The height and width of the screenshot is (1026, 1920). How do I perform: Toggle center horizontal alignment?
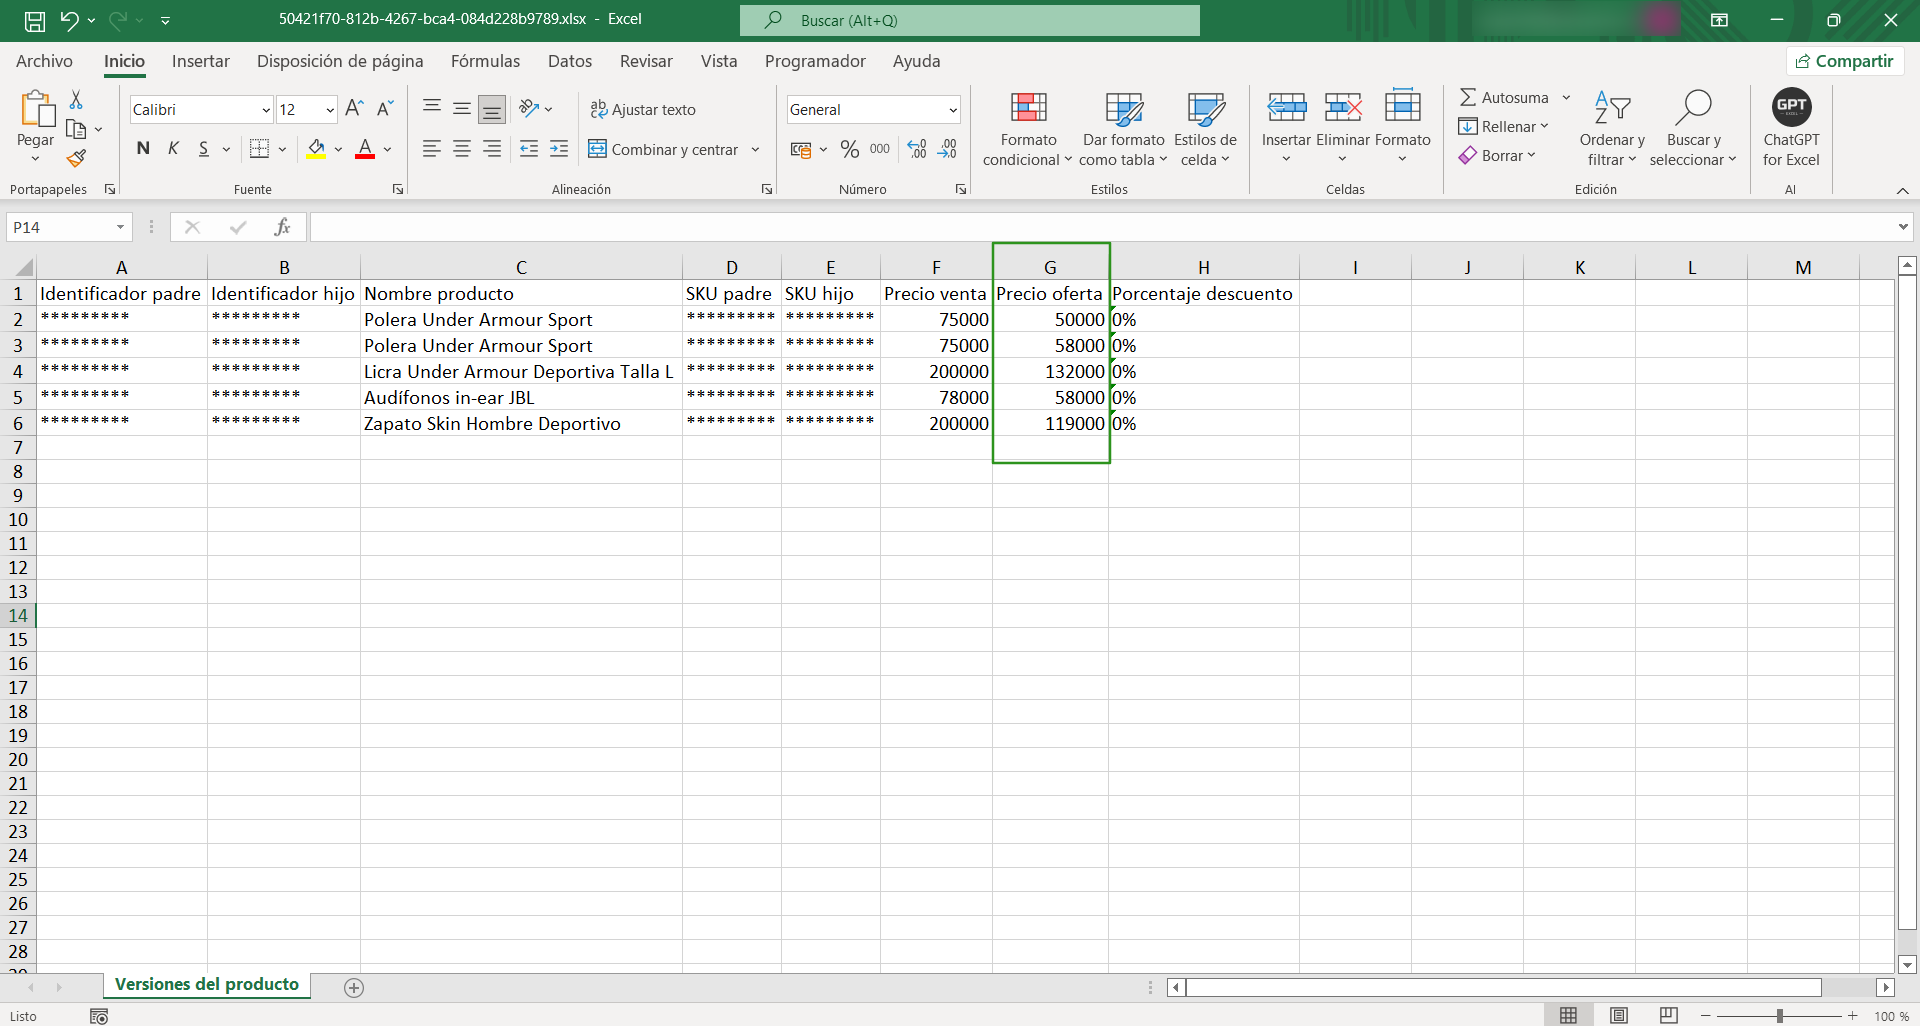462,149
